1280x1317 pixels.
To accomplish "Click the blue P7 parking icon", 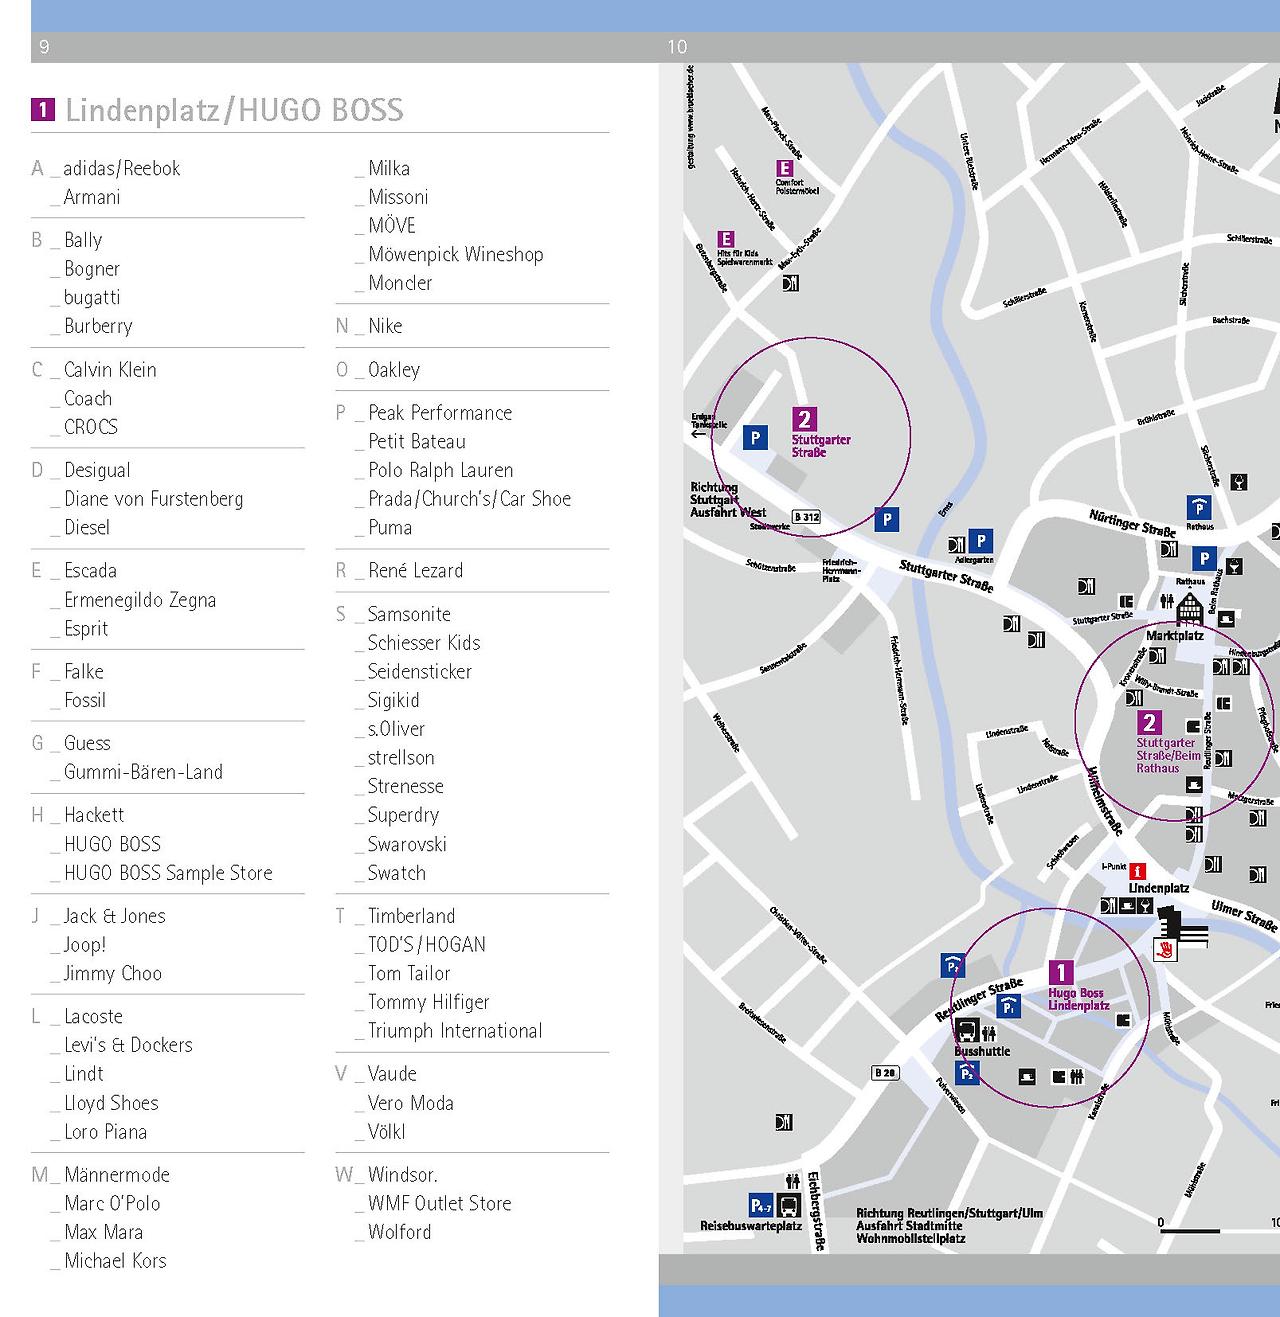I will coord(953,966).
